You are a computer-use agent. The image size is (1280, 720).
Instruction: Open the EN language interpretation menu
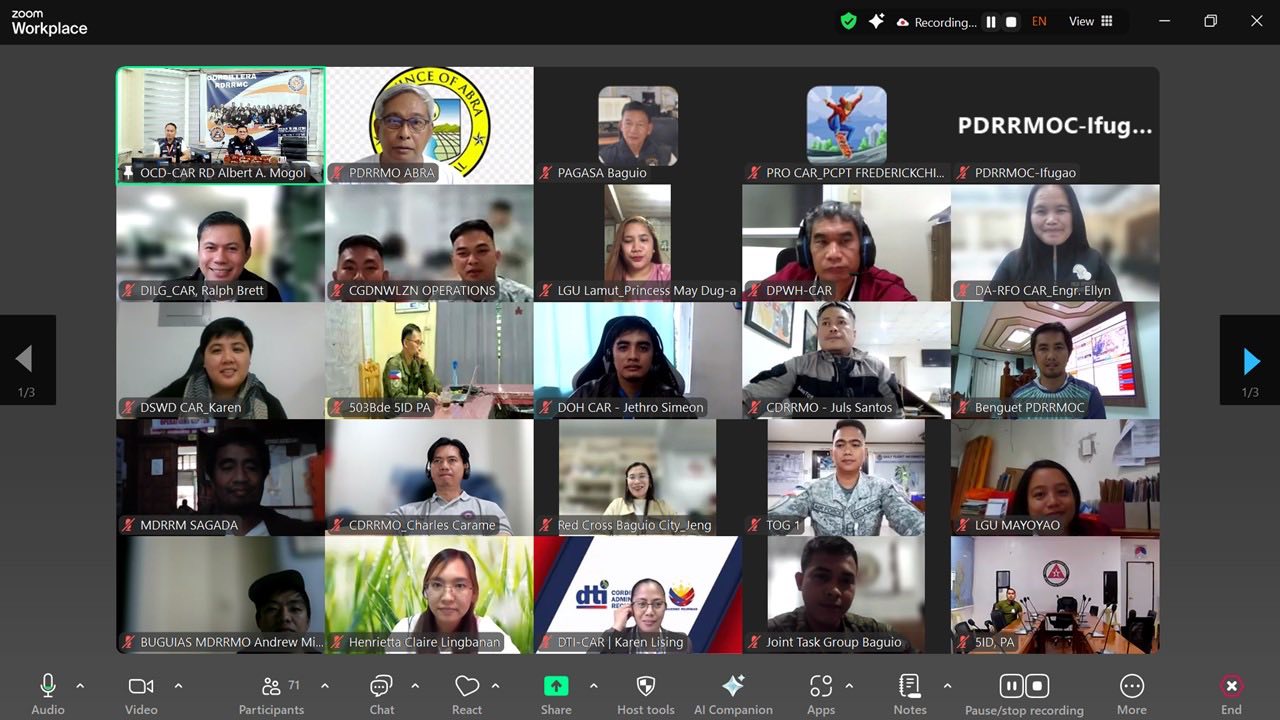pyautogui.click(x=1039, y=21)
